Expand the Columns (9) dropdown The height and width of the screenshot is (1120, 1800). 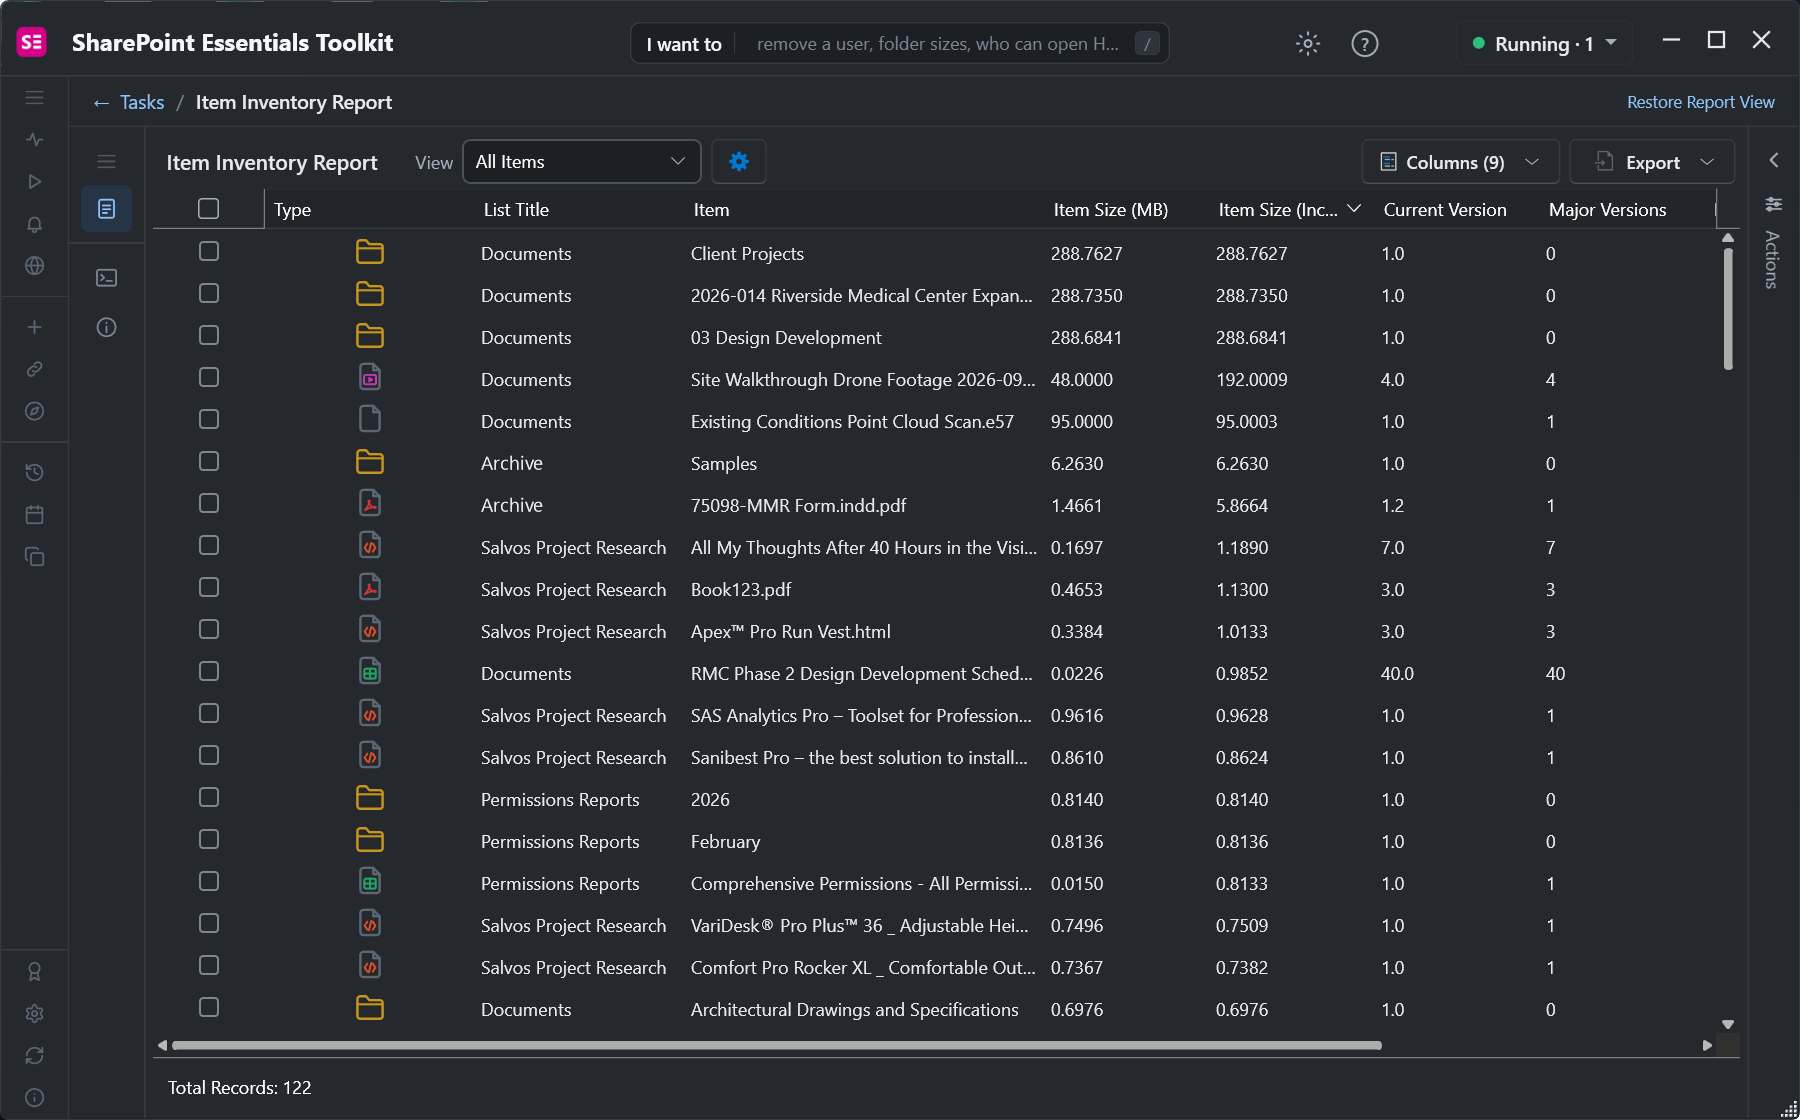click(1460, 162)
